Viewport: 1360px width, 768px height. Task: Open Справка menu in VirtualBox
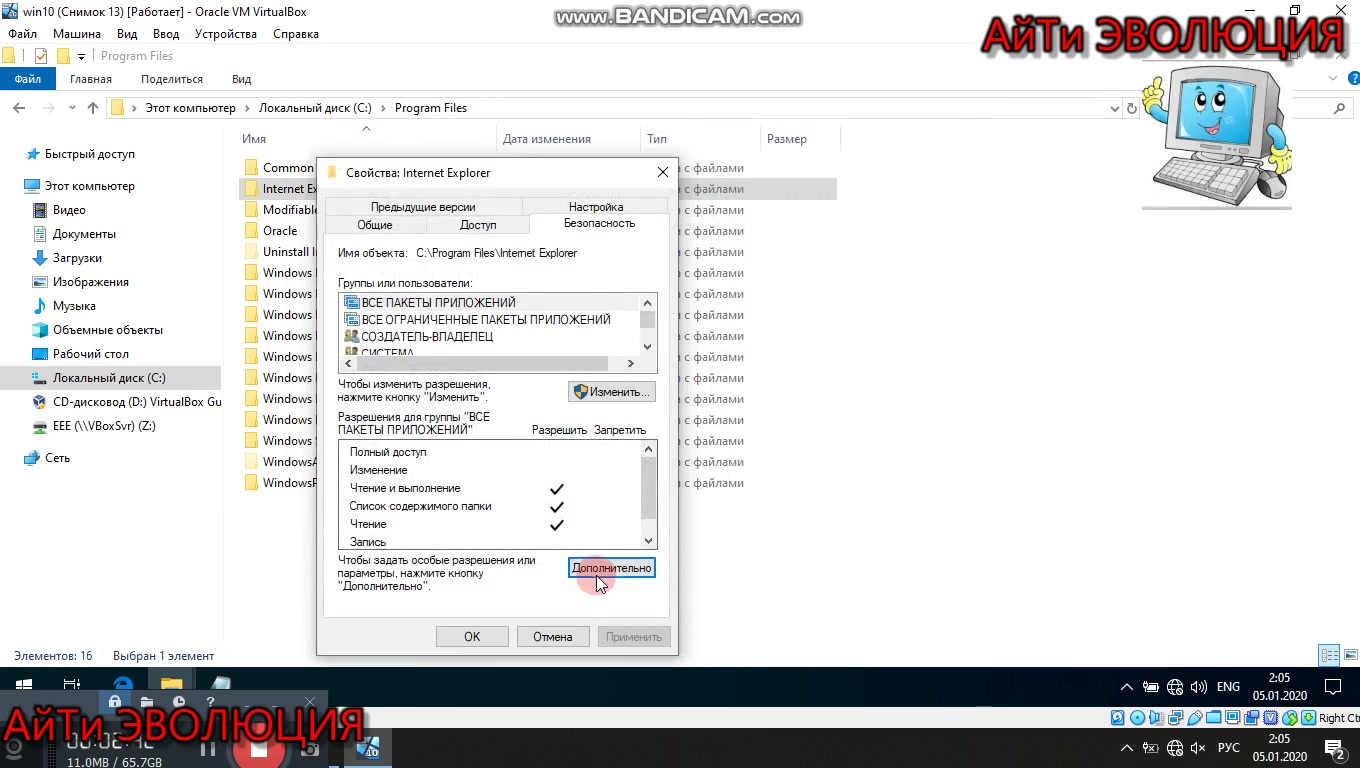click(x=296, y=34)
